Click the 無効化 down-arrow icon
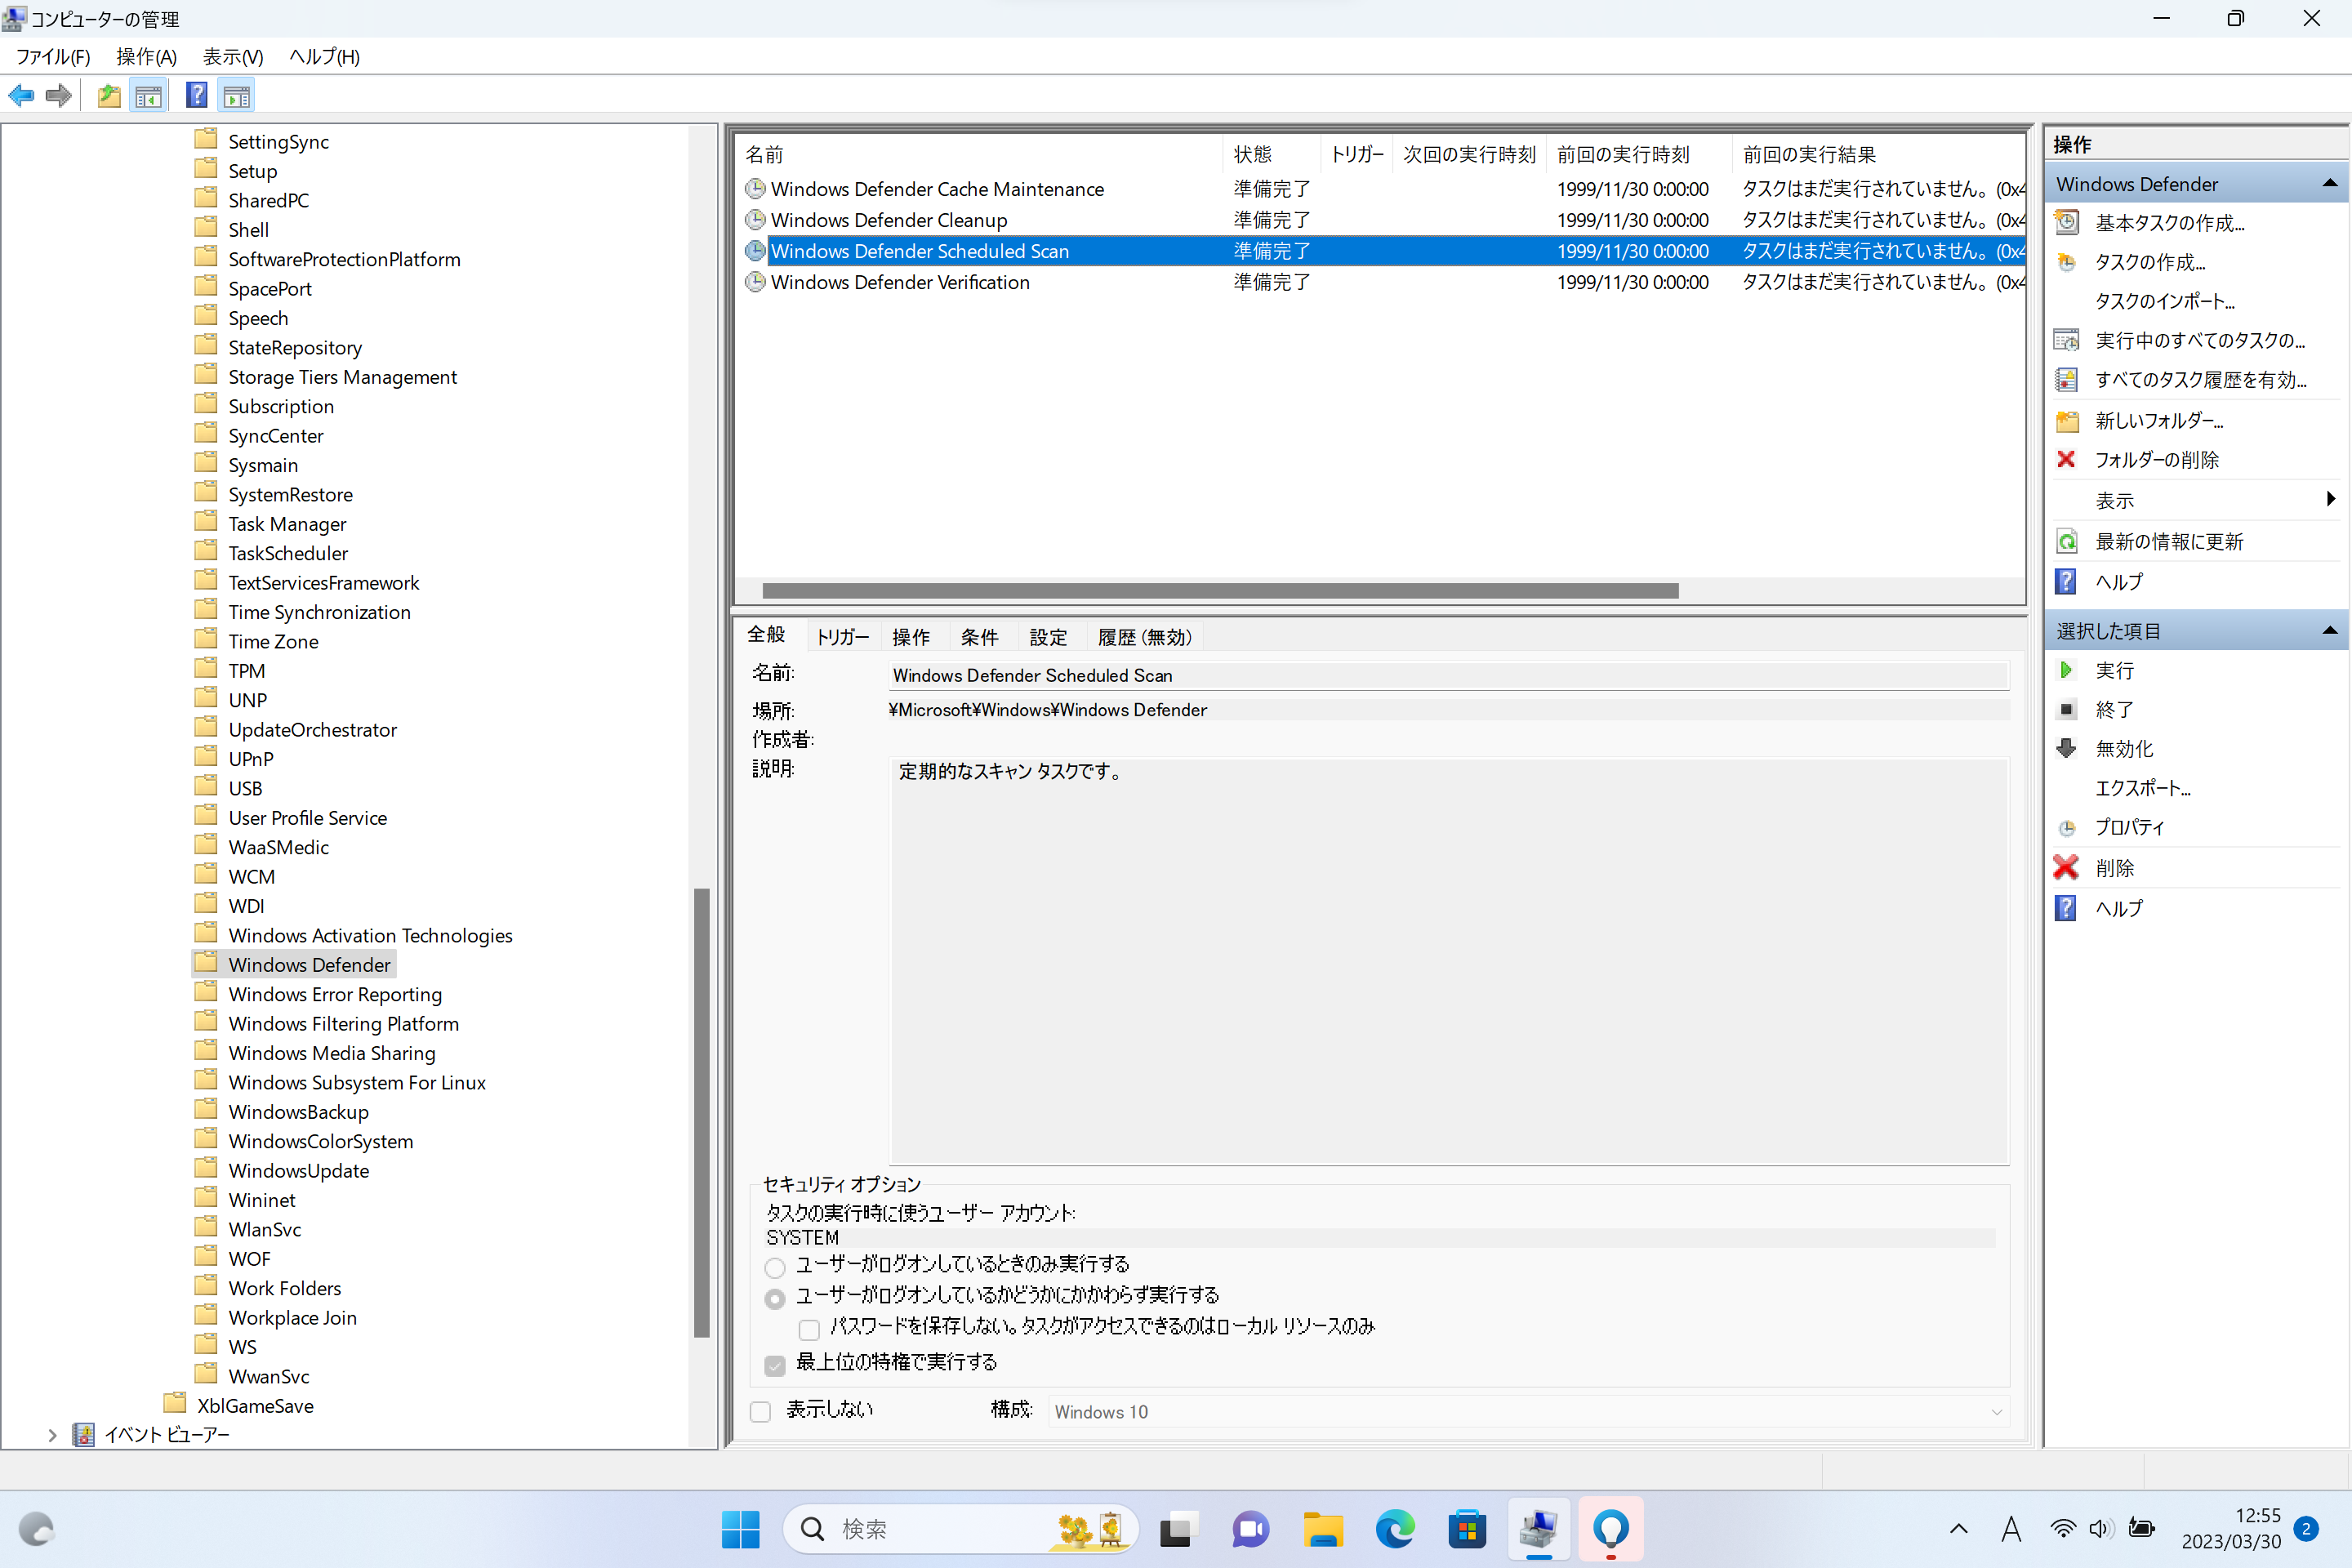 click(x=2066, y=748)
